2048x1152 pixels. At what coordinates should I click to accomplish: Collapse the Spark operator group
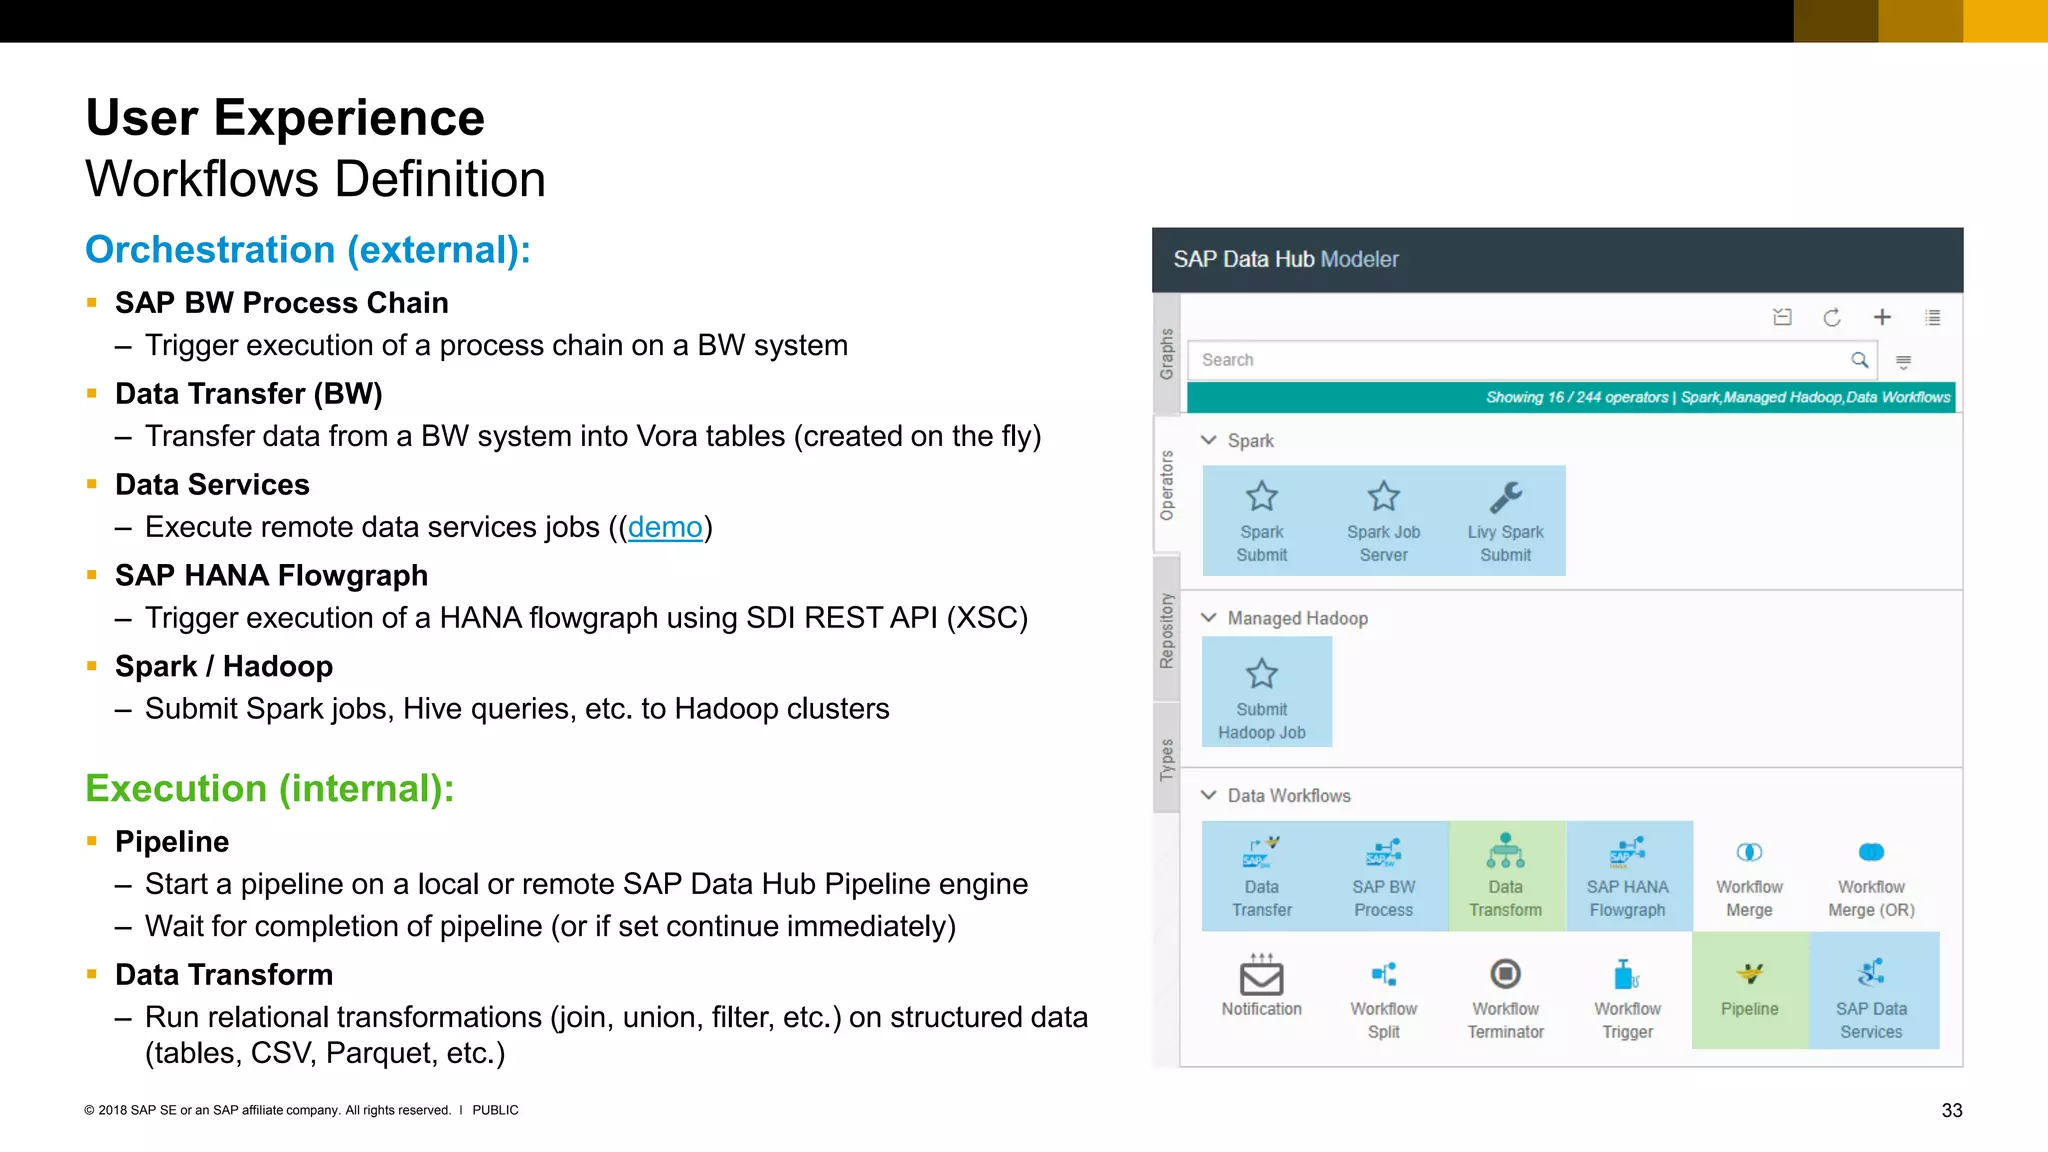tap(1209, 440)
